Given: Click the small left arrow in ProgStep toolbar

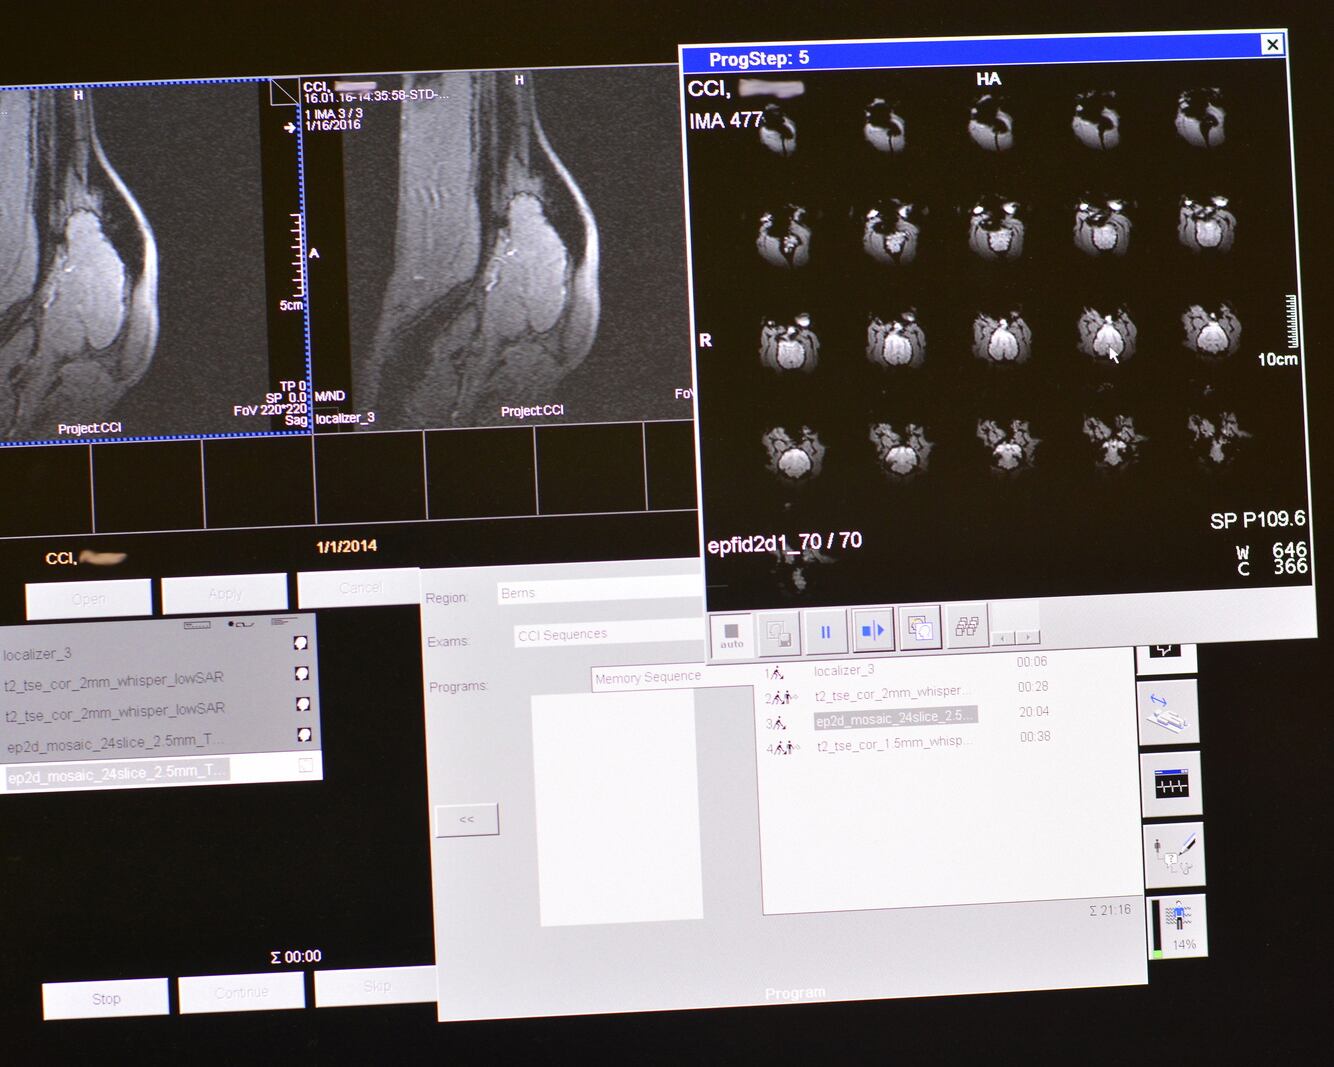Looking at the screenshot, I should [1003, 638].
